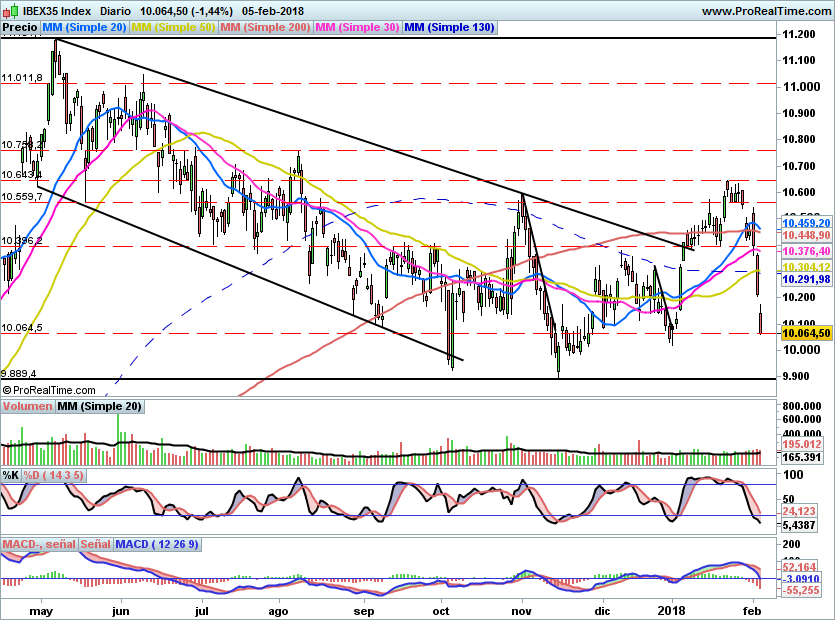
Task: Click the -55,255 MACD histogram value
Action: coord(801,590)
